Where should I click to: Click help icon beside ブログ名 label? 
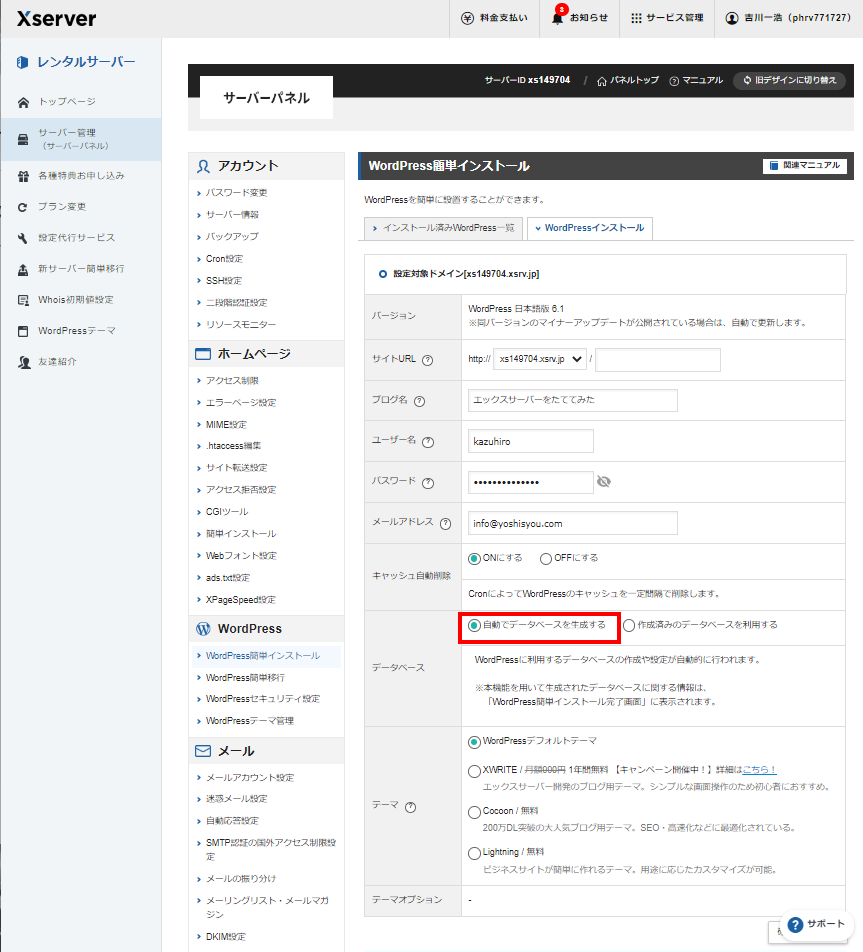(419, 401)
